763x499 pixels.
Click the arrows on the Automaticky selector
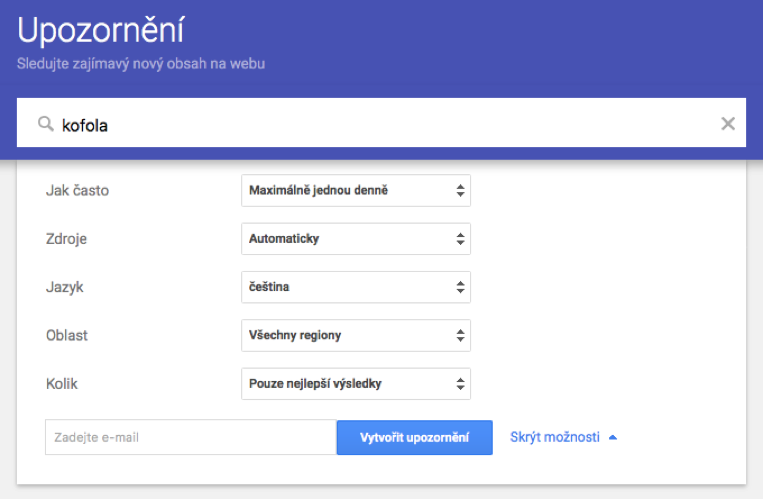[460, 239]
